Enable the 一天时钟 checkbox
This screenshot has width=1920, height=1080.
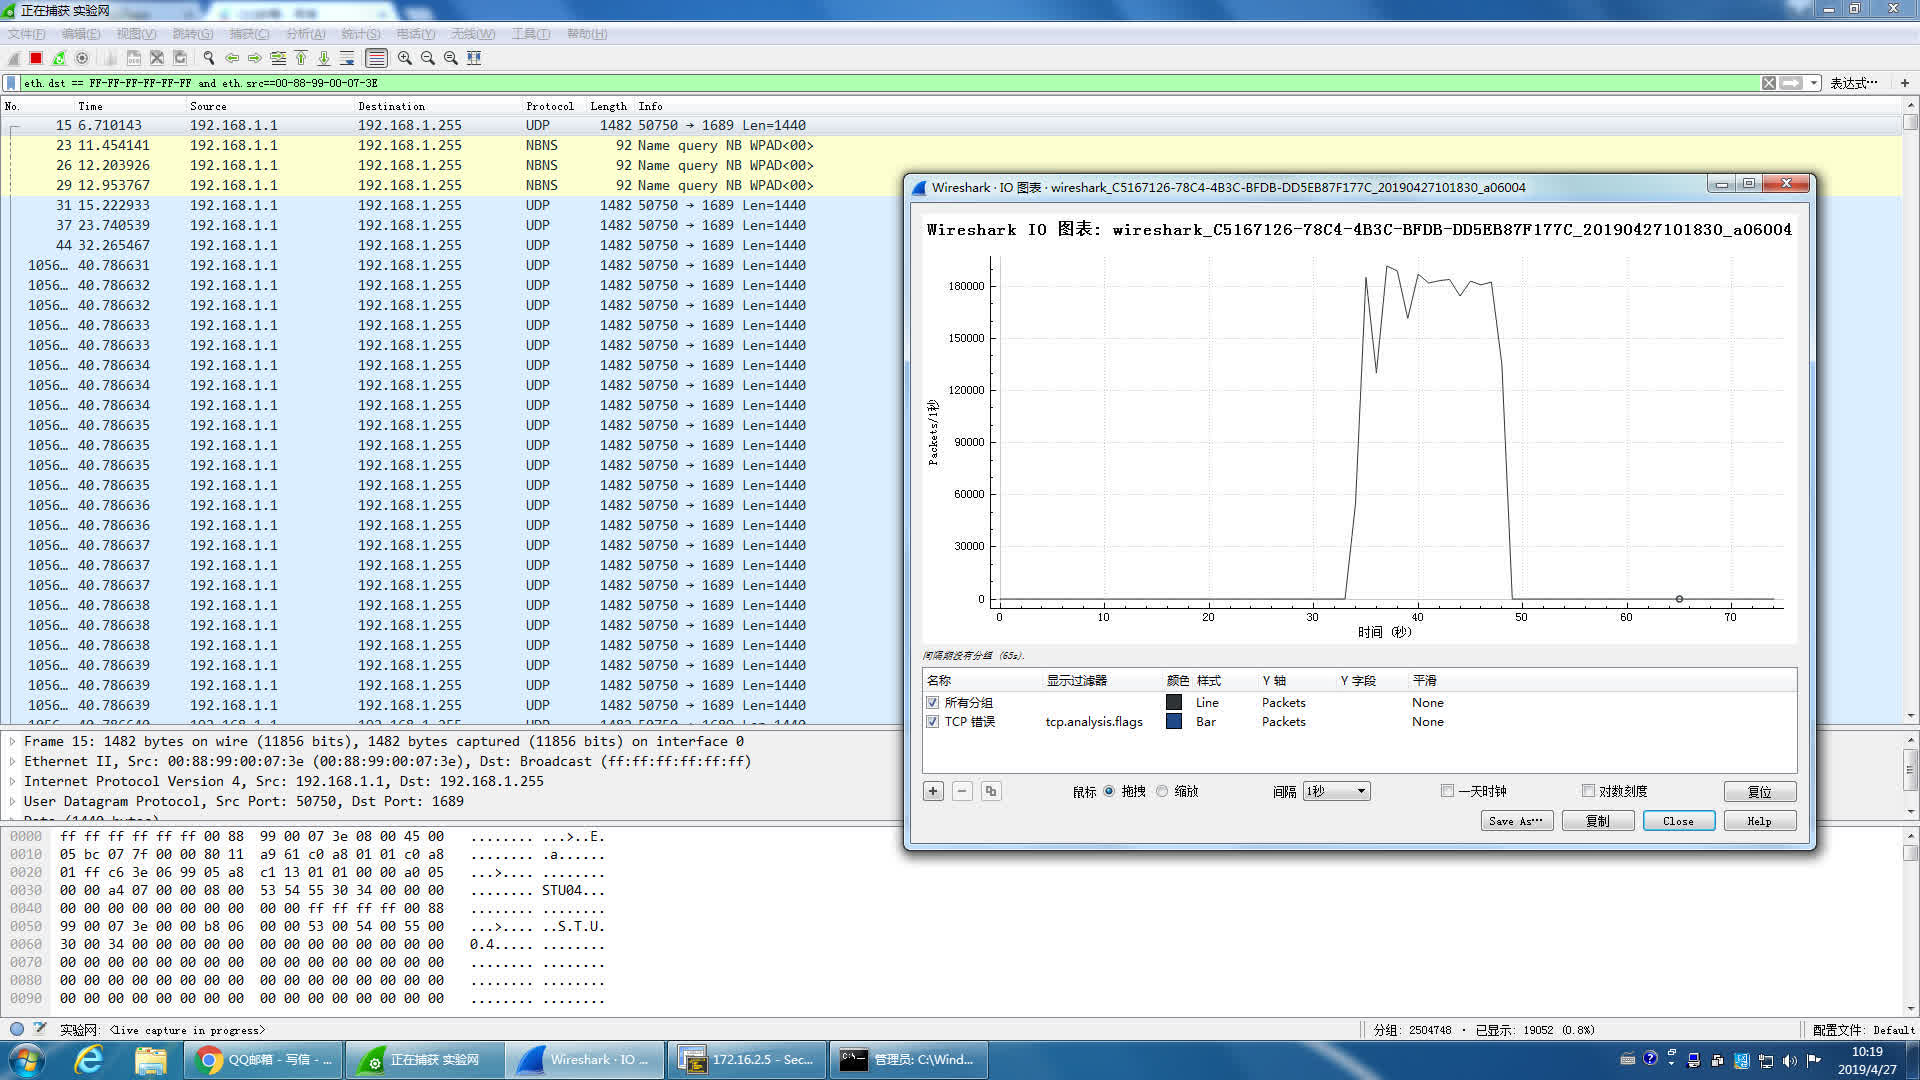point(1447,791)
